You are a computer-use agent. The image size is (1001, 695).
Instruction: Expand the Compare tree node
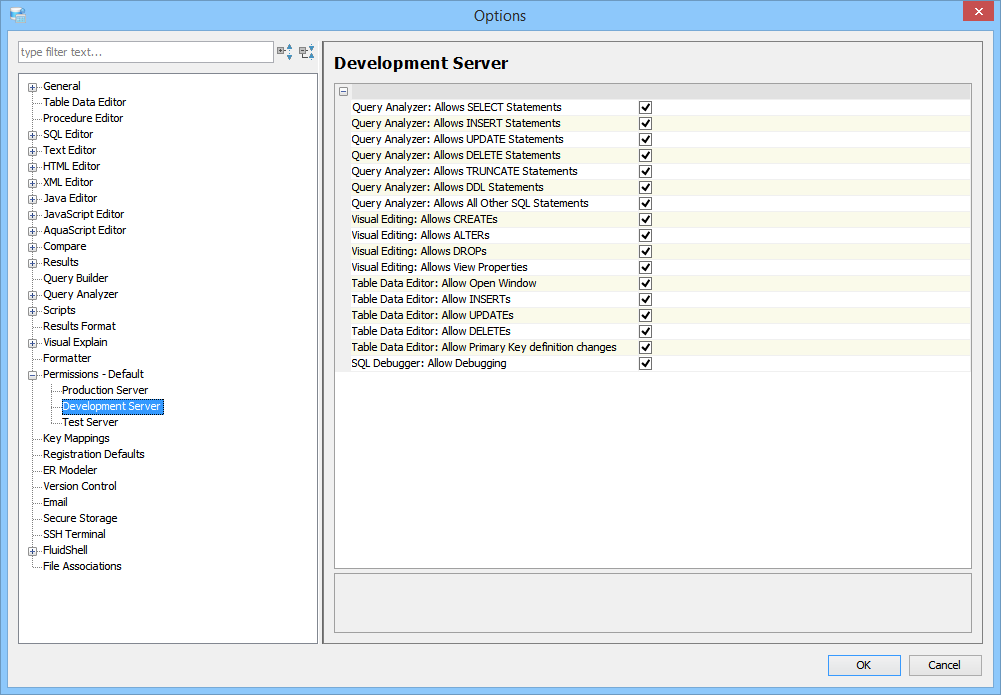coord(33,247)
